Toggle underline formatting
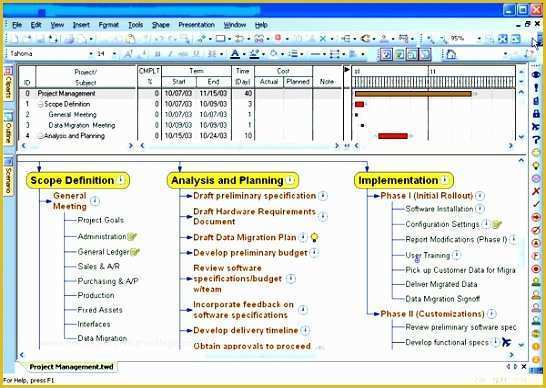The image size is (546, 388). (x=196, y=54)
